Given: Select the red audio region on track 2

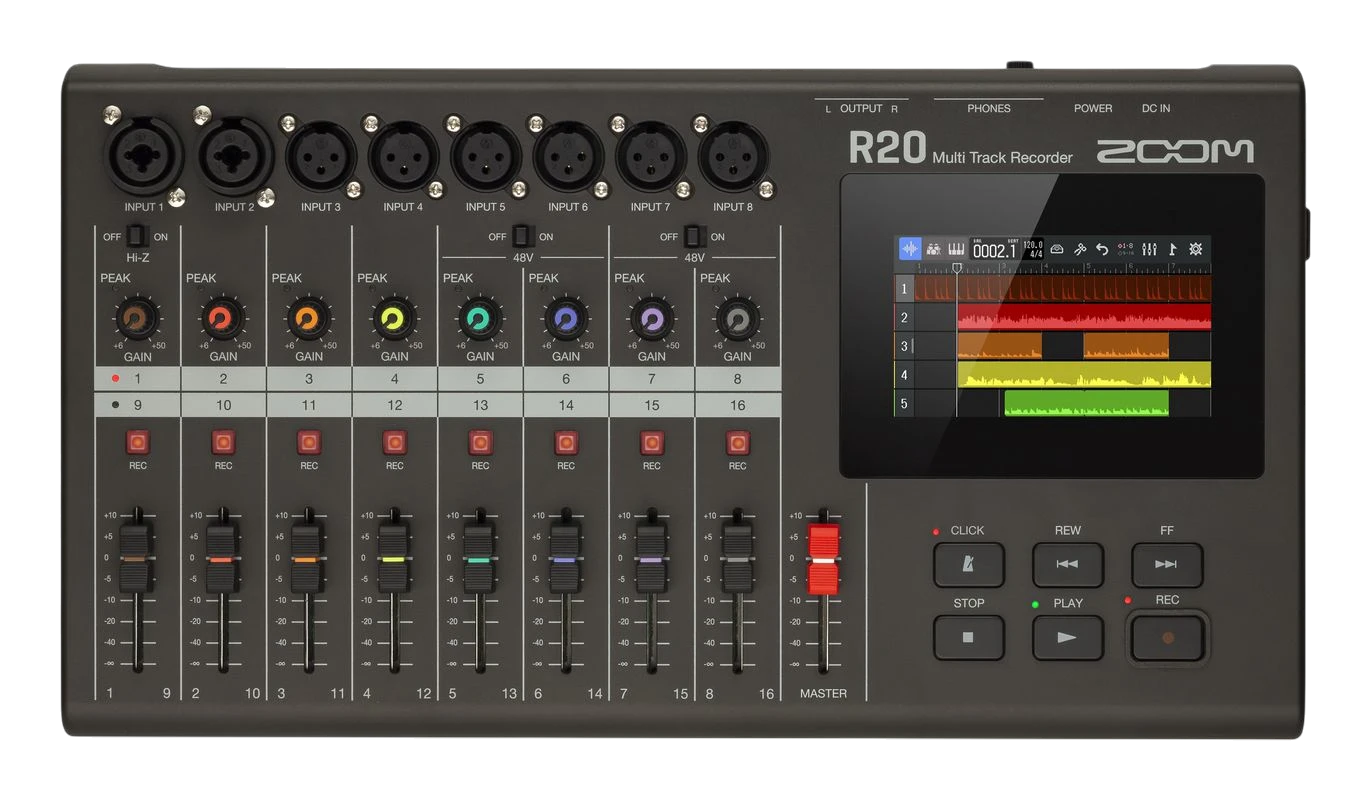Looking at the screenshot, I should pyautogui.click(x=1084, y=317).
